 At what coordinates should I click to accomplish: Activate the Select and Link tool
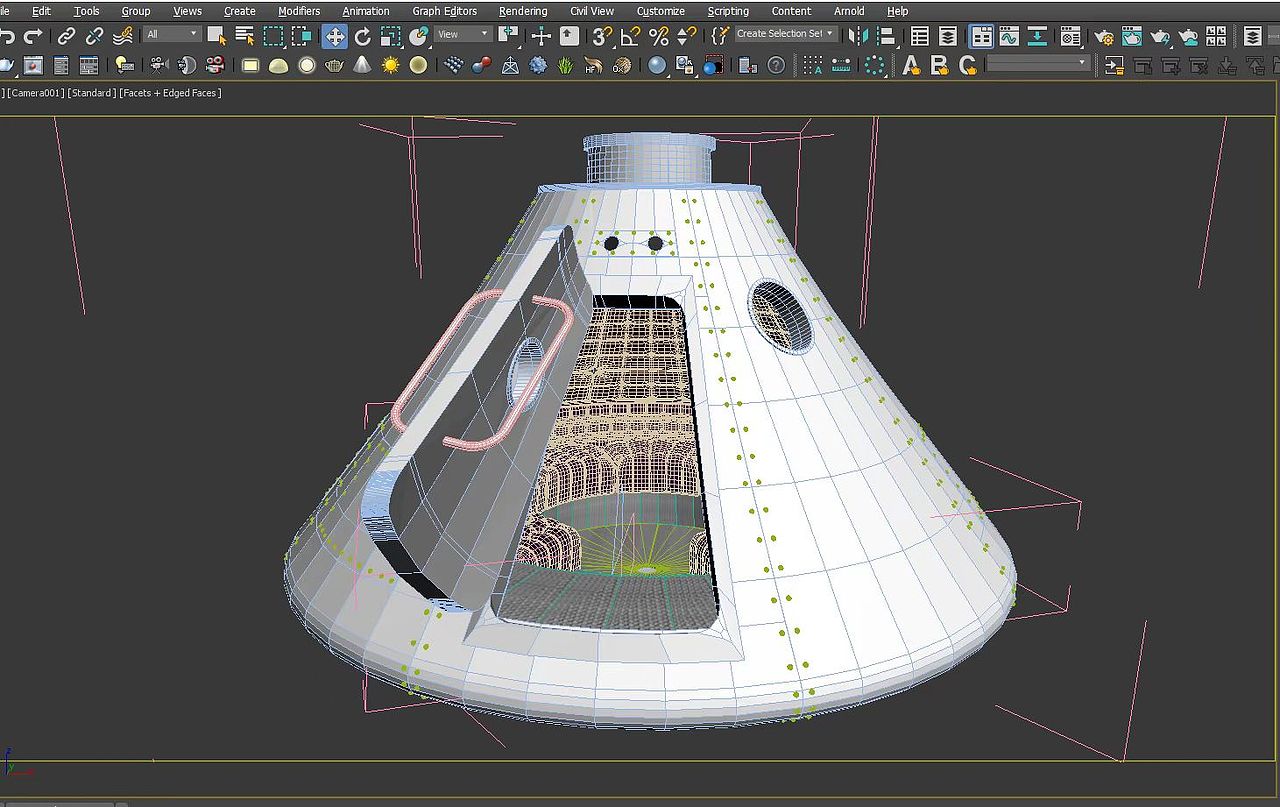66,37
